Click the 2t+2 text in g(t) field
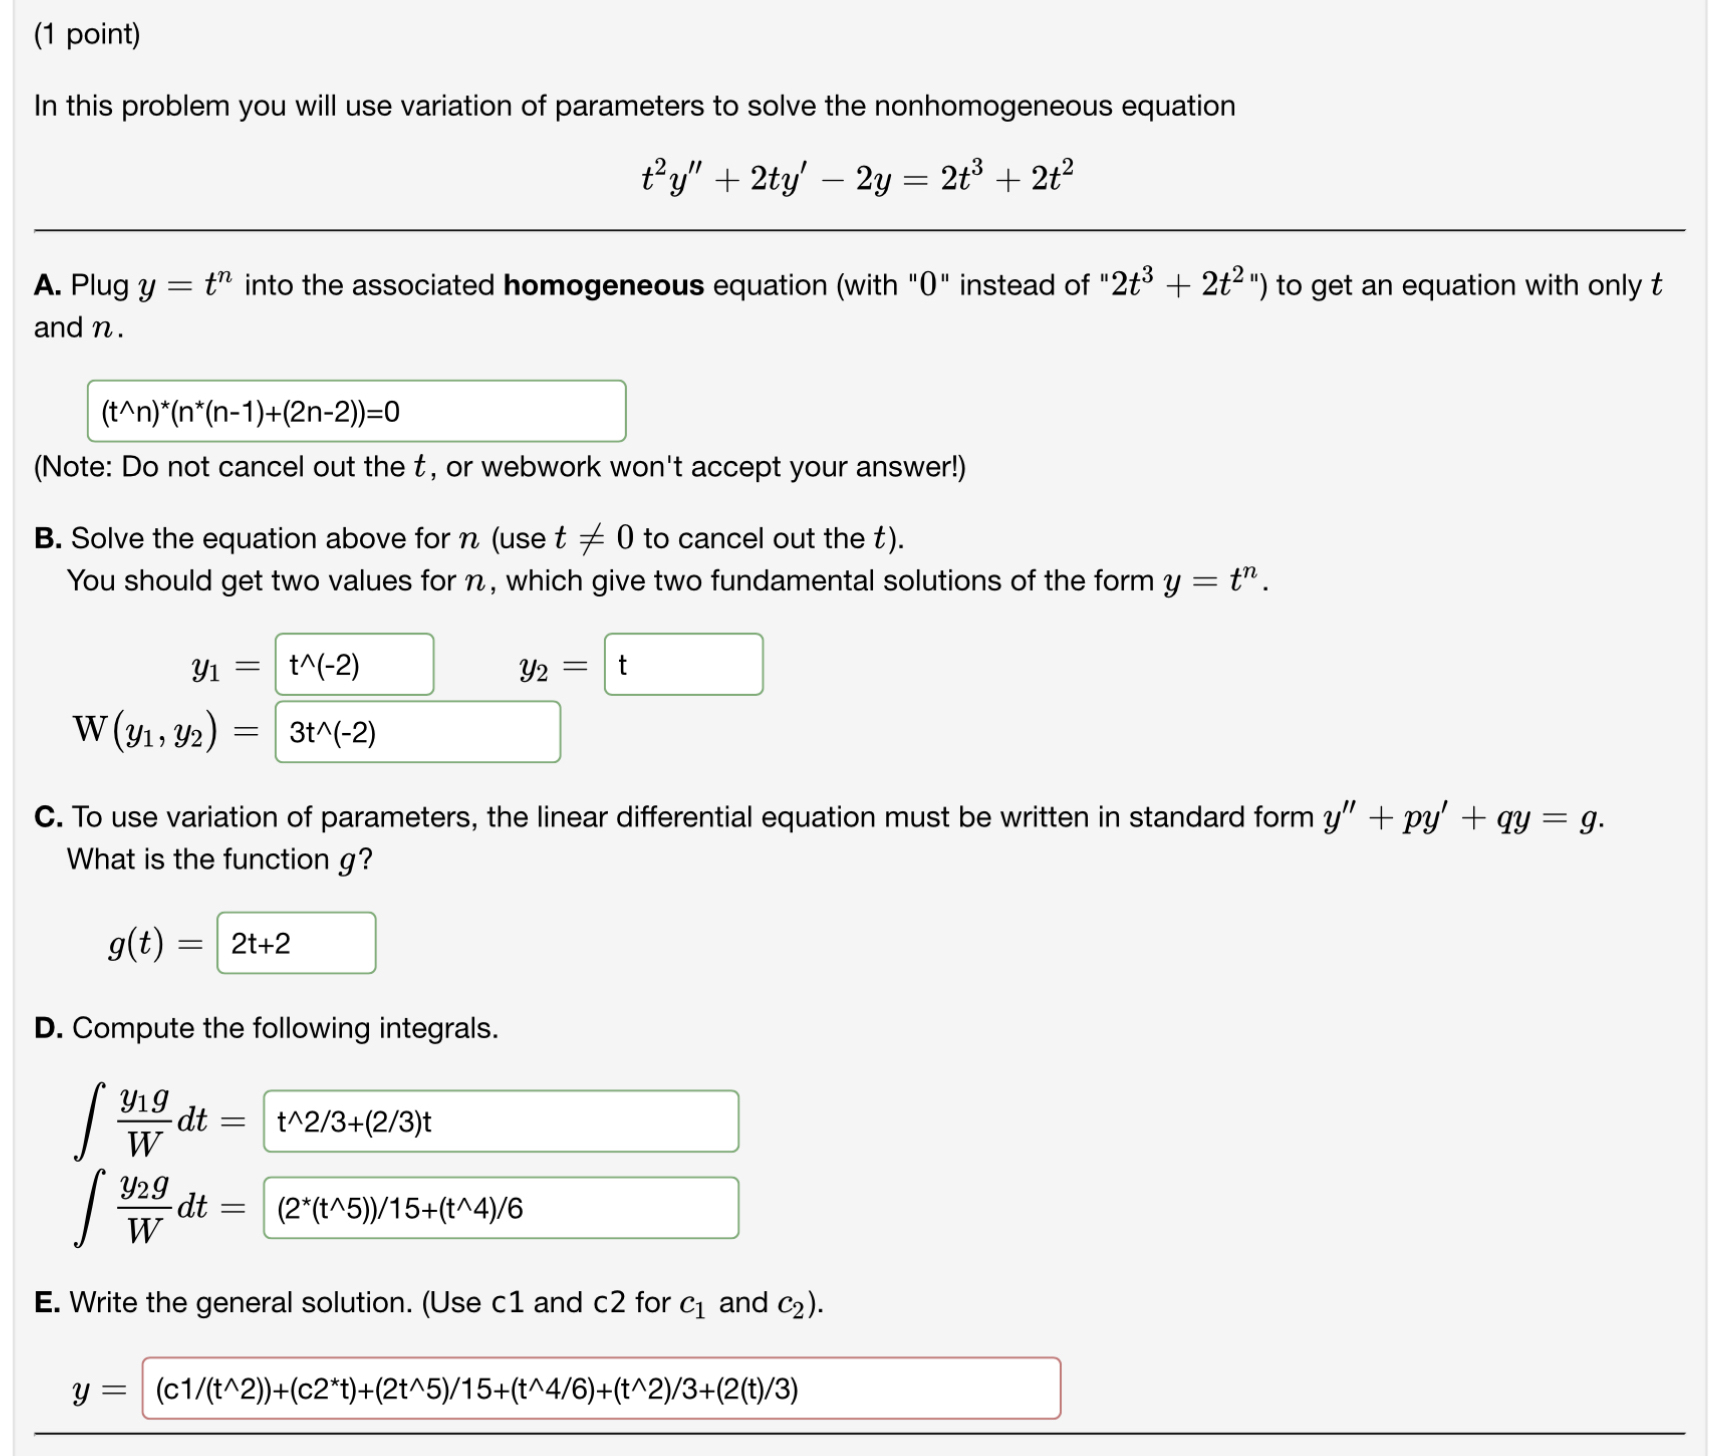The width and height of the screenshot is (1734, 1456). tap(262, 942)
